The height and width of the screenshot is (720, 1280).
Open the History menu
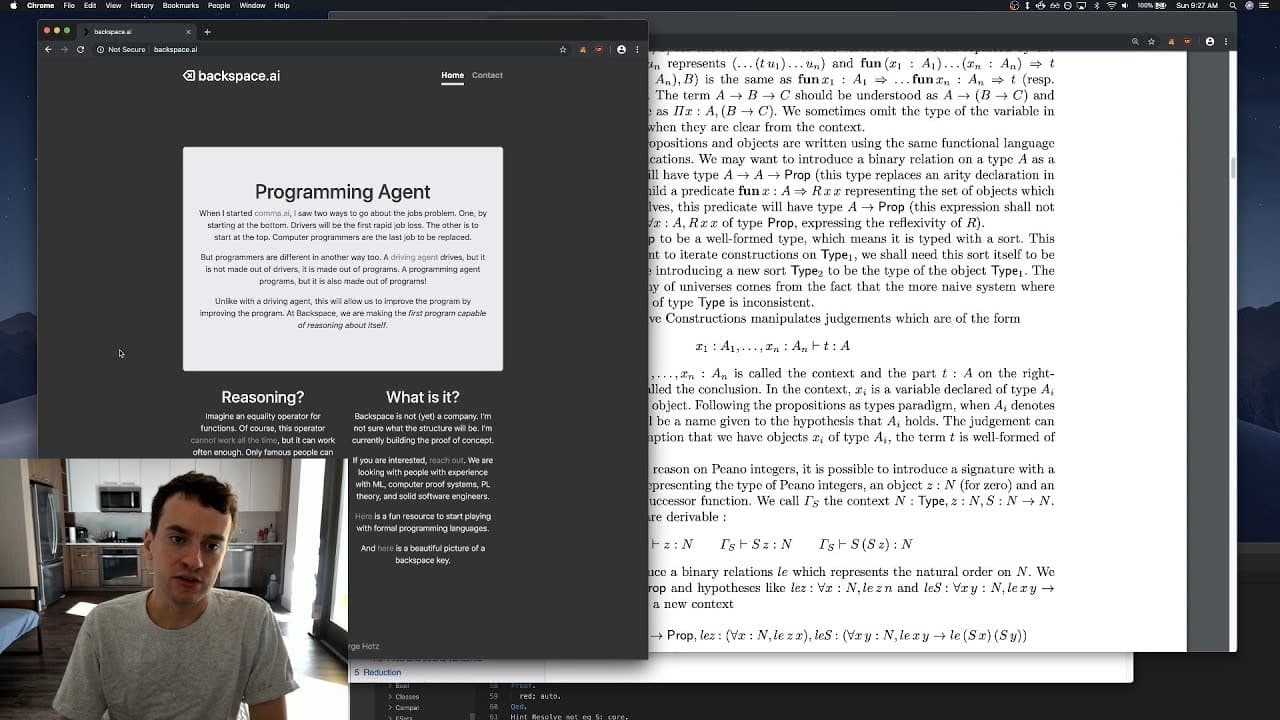142,6
